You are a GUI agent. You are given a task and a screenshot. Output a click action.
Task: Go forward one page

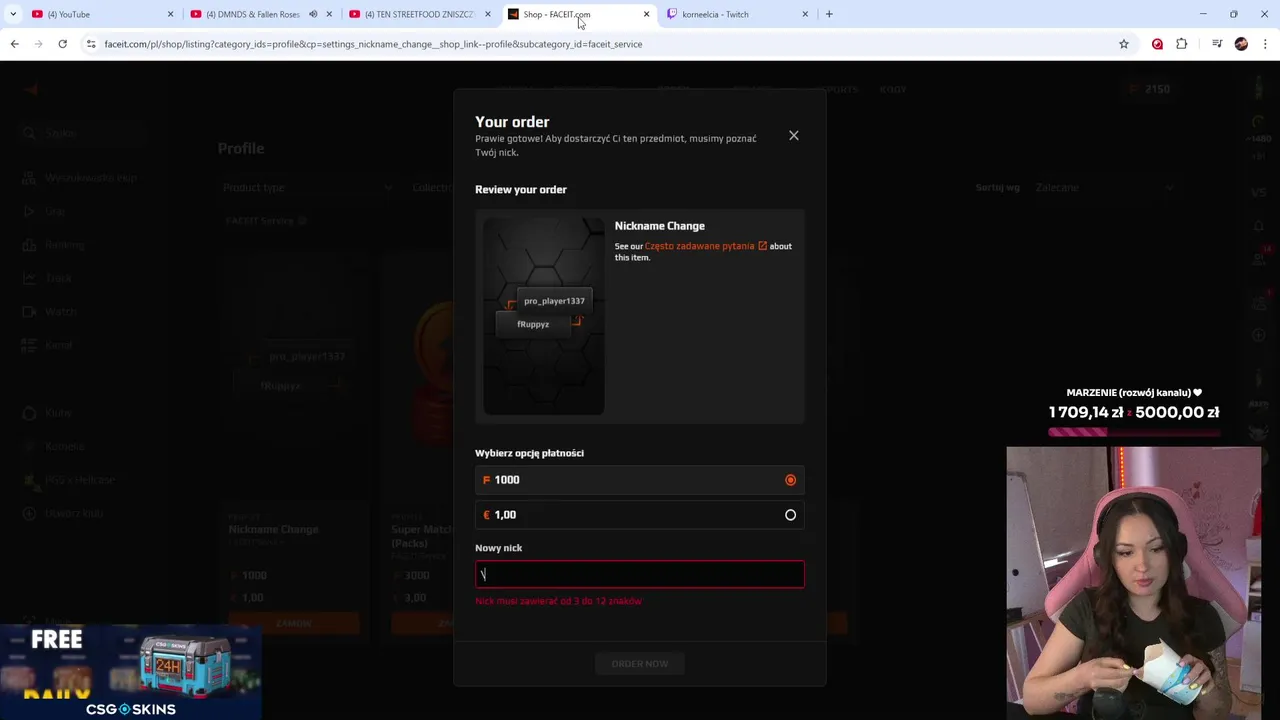[x=38, y=44]
